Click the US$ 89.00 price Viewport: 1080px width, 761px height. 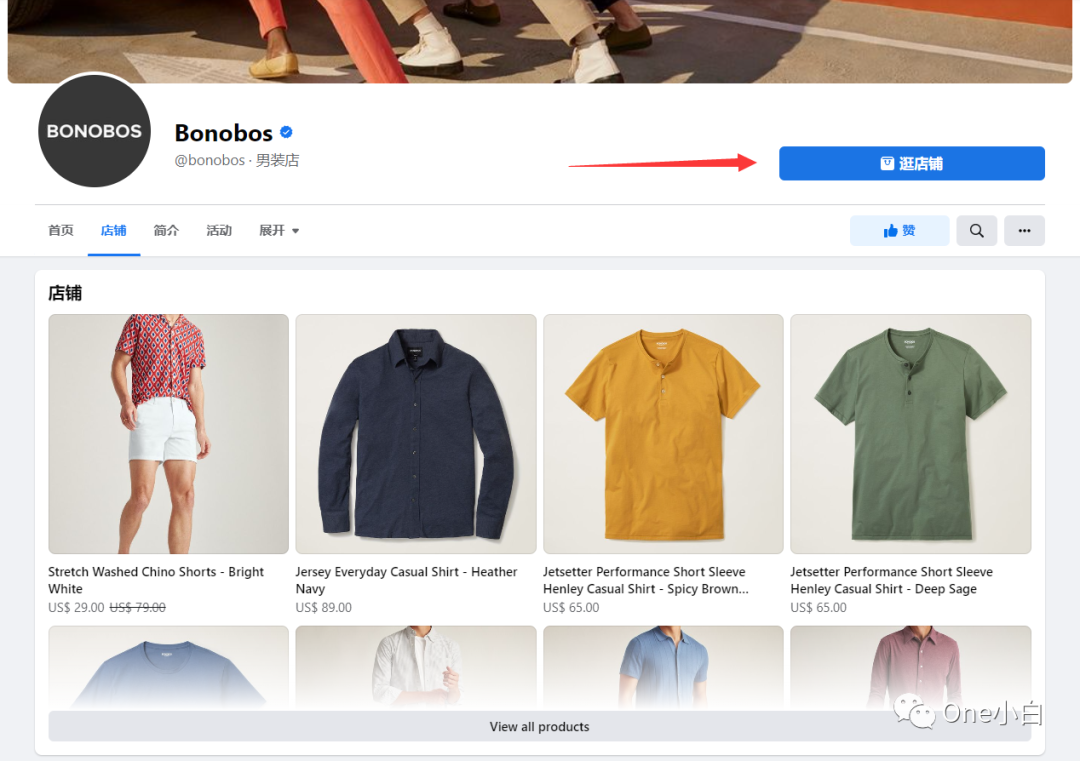coord(324,607)
